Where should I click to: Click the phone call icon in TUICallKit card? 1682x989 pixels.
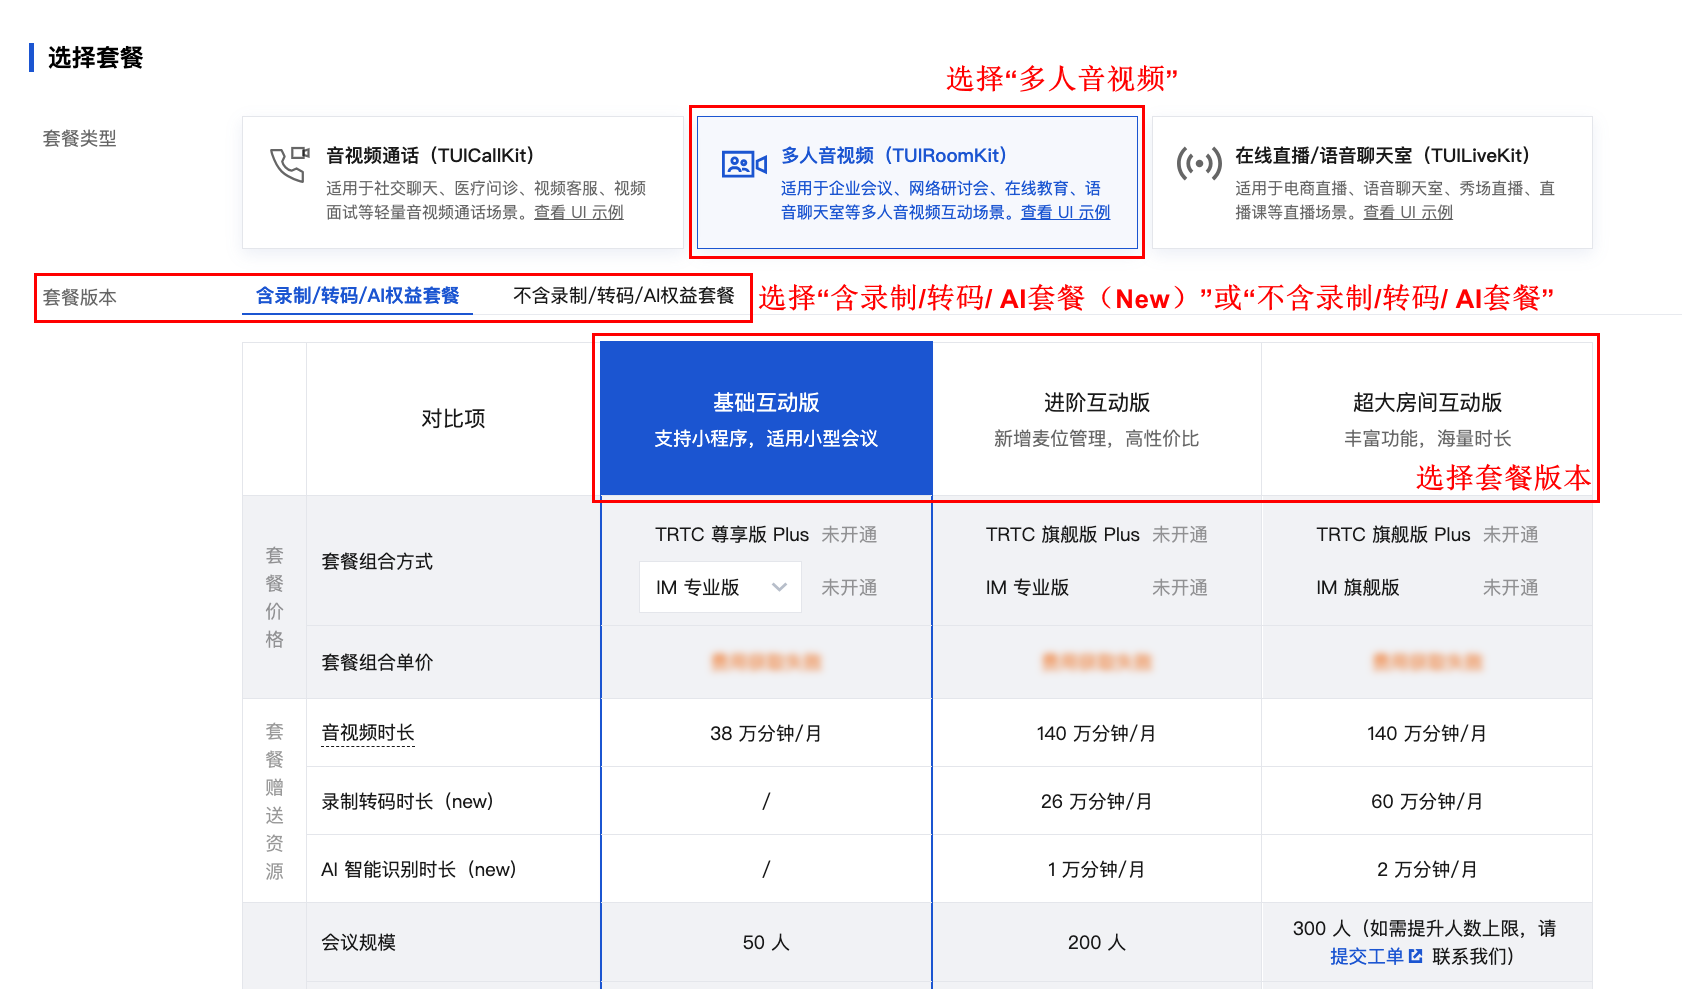point(290,164)
